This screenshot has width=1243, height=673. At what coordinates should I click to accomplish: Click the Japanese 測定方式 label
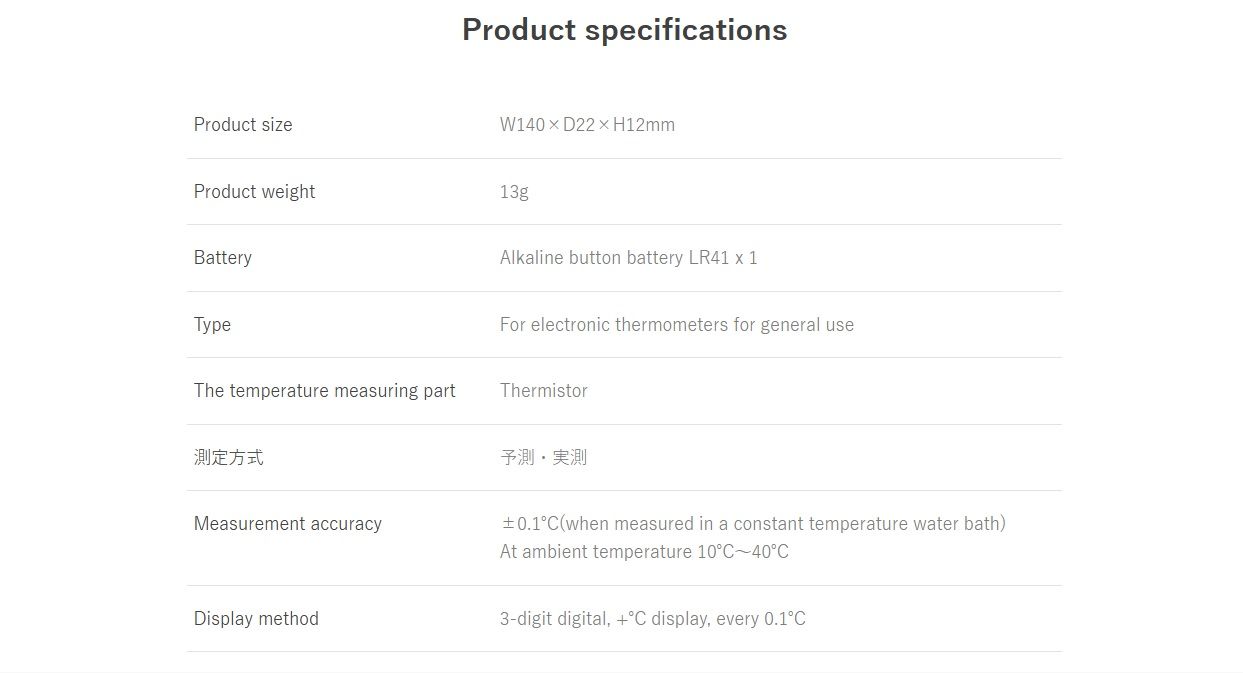[x=229, y=458]
